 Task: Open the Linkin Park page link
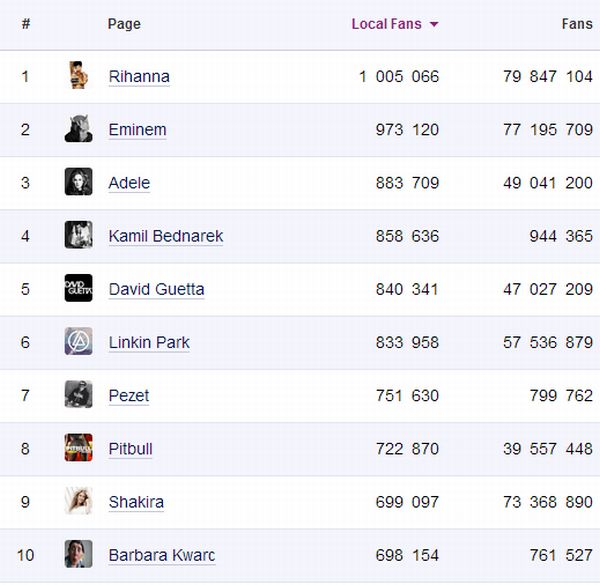point(149,342)
